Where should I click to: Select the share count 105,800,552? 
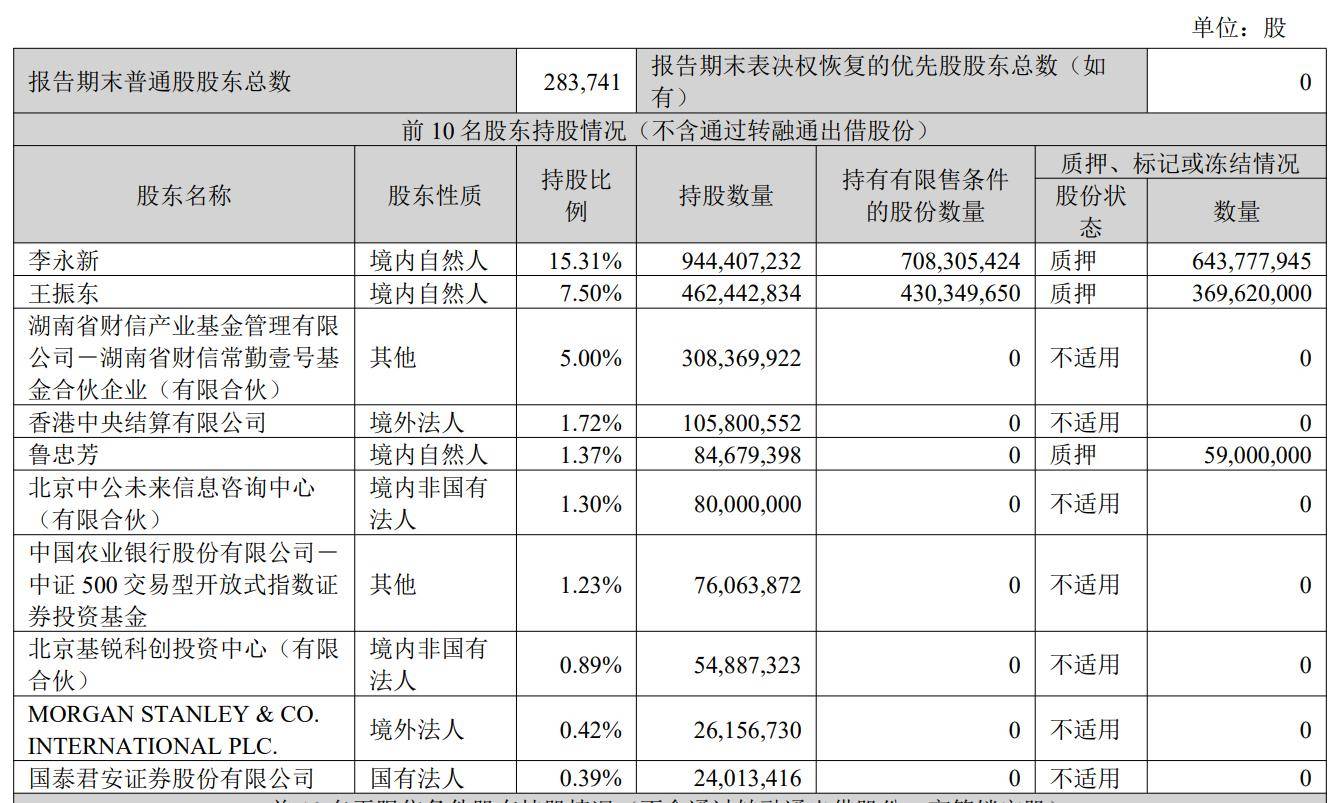[740, 422]
